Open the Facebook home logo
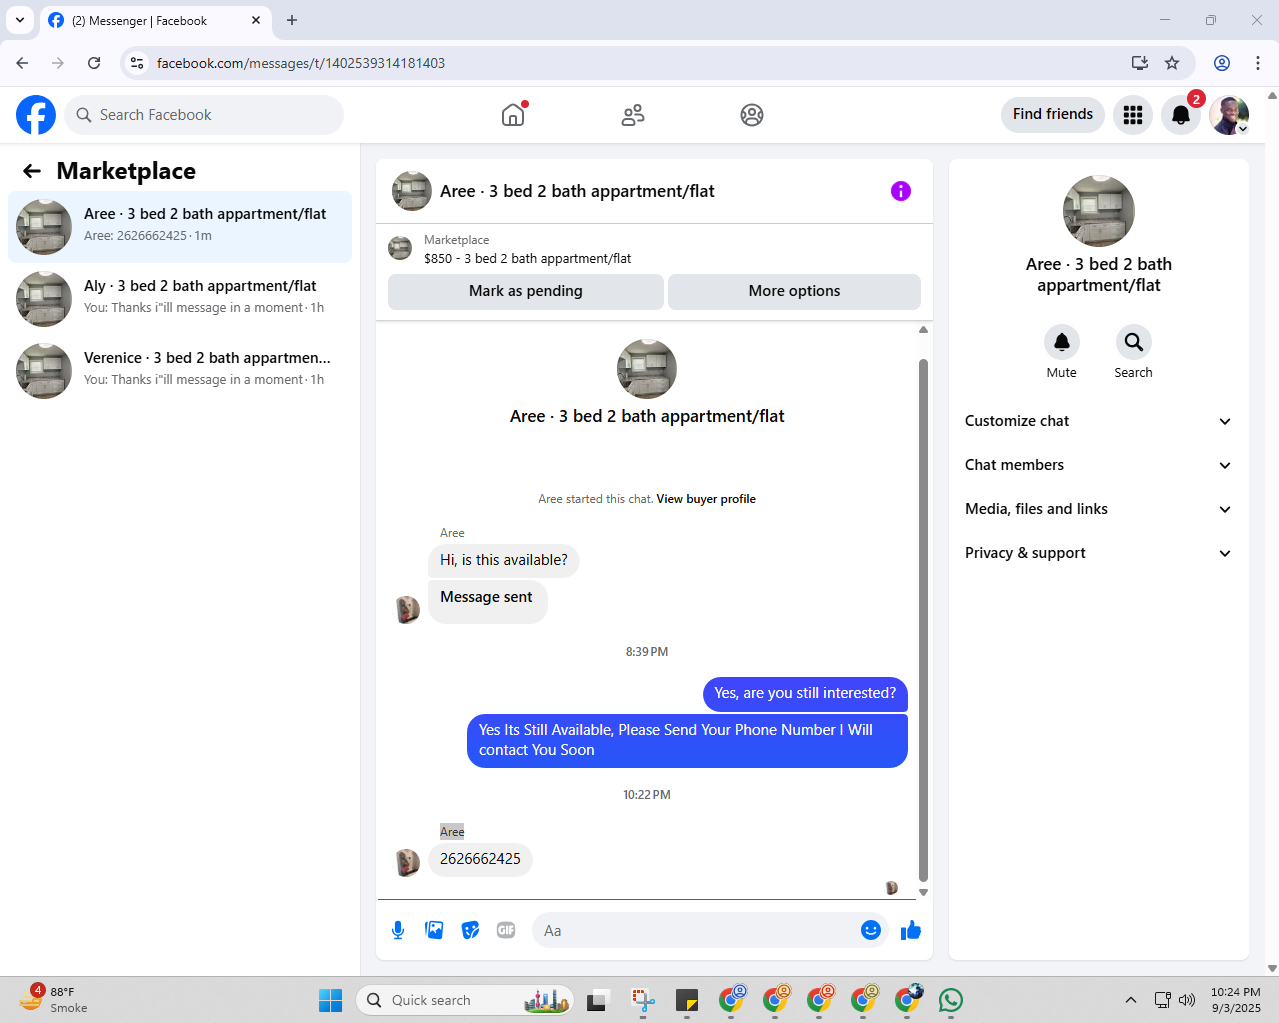Viewport: 1279px width, 1023px height. [36, 115]
